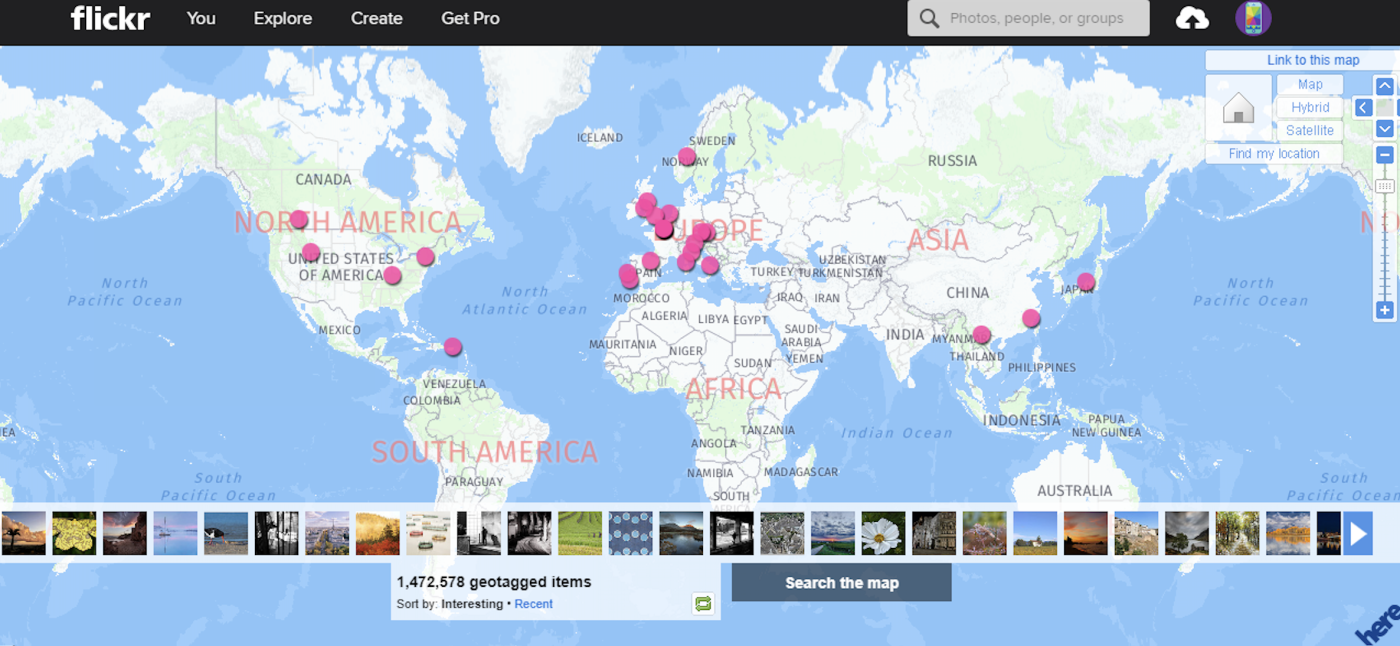Image resolution: width=1400 pixels, height=646 pixels.
Task: Click the home icon on map controls
Action: (1238, 107)
